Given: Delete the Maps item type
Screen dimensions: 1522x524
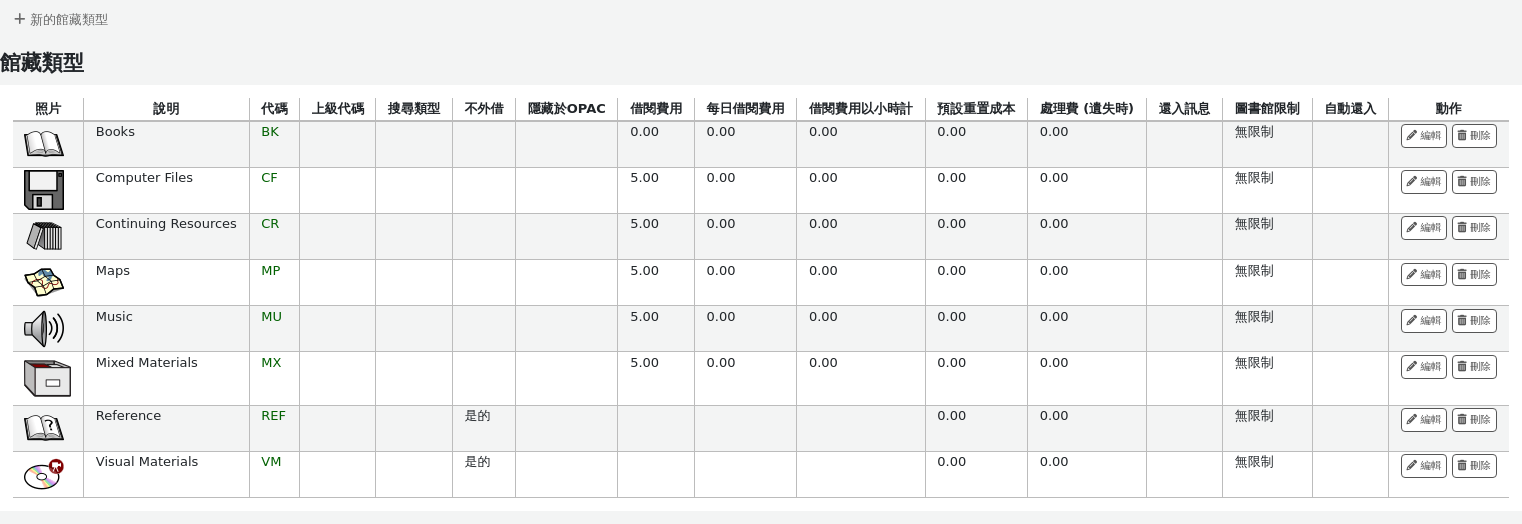Looking at the screenshot, I should (x=1474, y=275).
